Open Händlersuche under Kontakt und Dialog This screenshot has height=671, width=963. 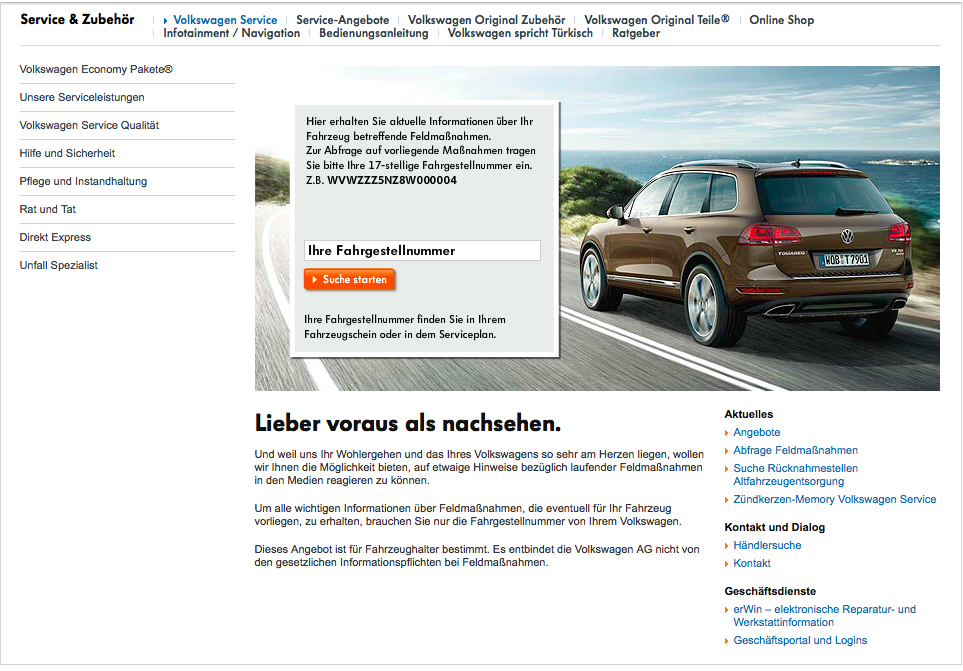point(767,545)
